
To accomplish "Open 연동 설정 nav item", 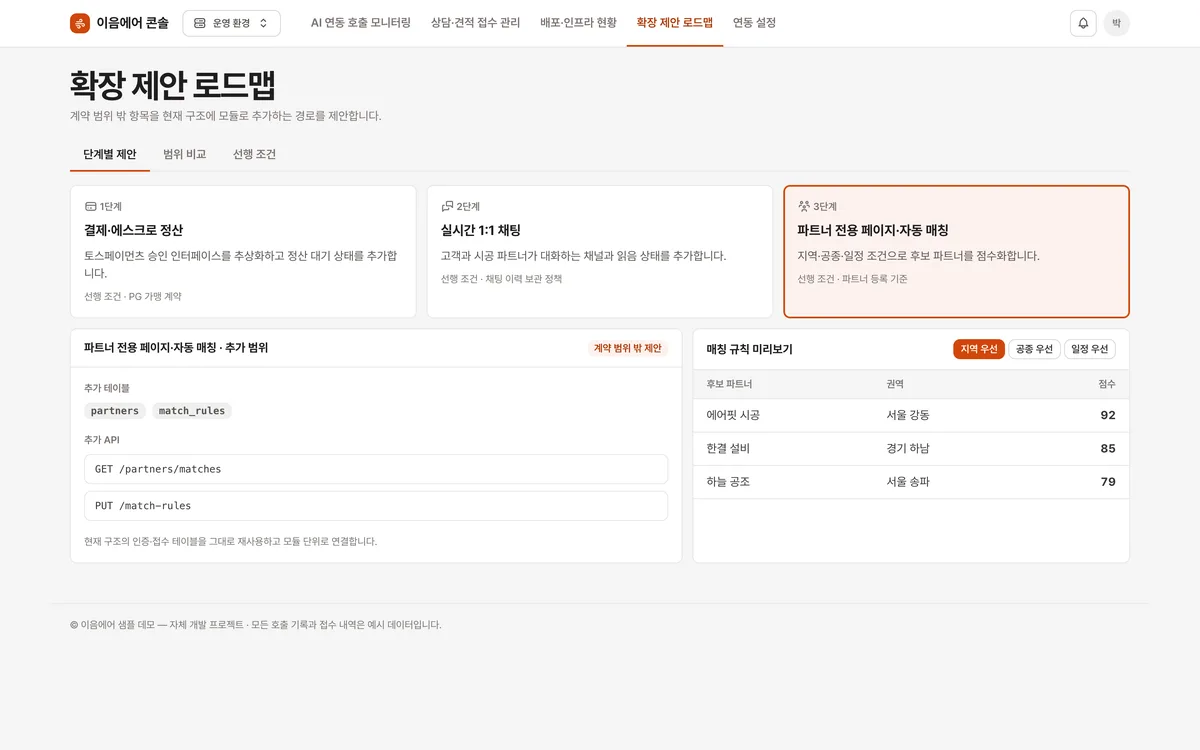I will point(754,23).
